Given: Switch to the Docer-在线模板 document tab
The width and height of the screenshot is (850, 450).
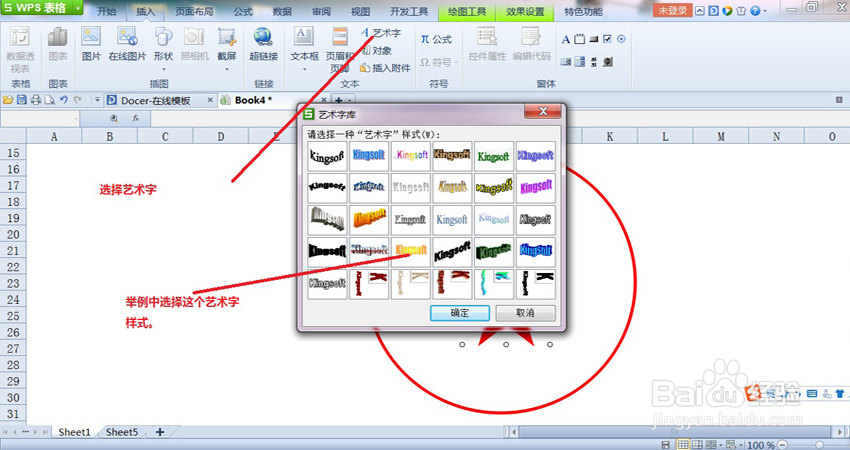Looking at the screenshot, I should 155,100.
